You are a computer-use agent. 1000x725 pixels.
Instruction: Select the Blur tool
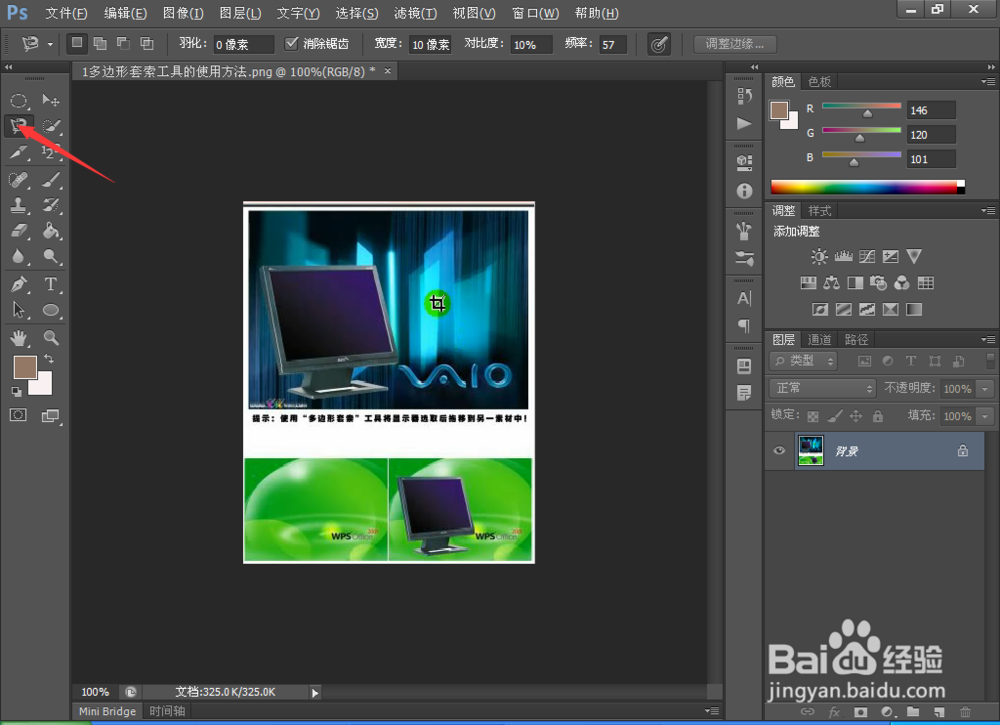pos(18,256)
